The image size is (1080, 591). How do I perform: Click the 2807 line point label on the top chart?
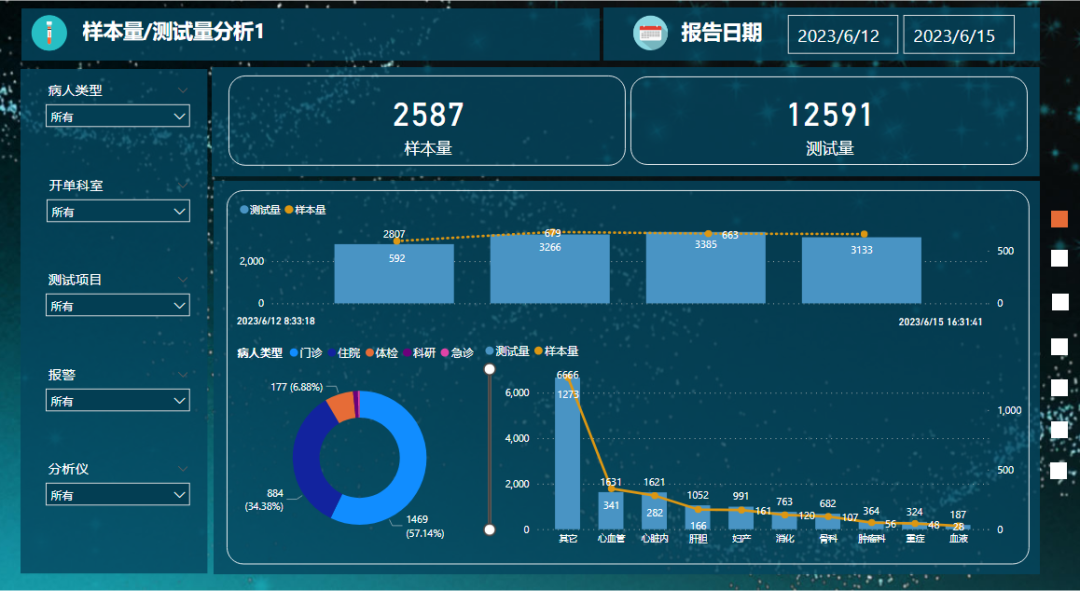pyautogui.click(x=394, y=234)
